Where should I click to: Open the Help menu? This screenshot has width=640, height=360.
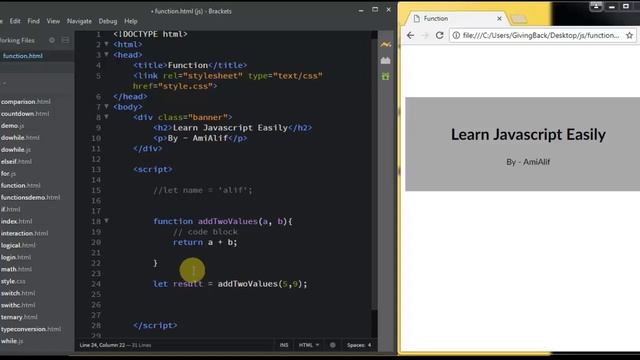pos(131,21)
